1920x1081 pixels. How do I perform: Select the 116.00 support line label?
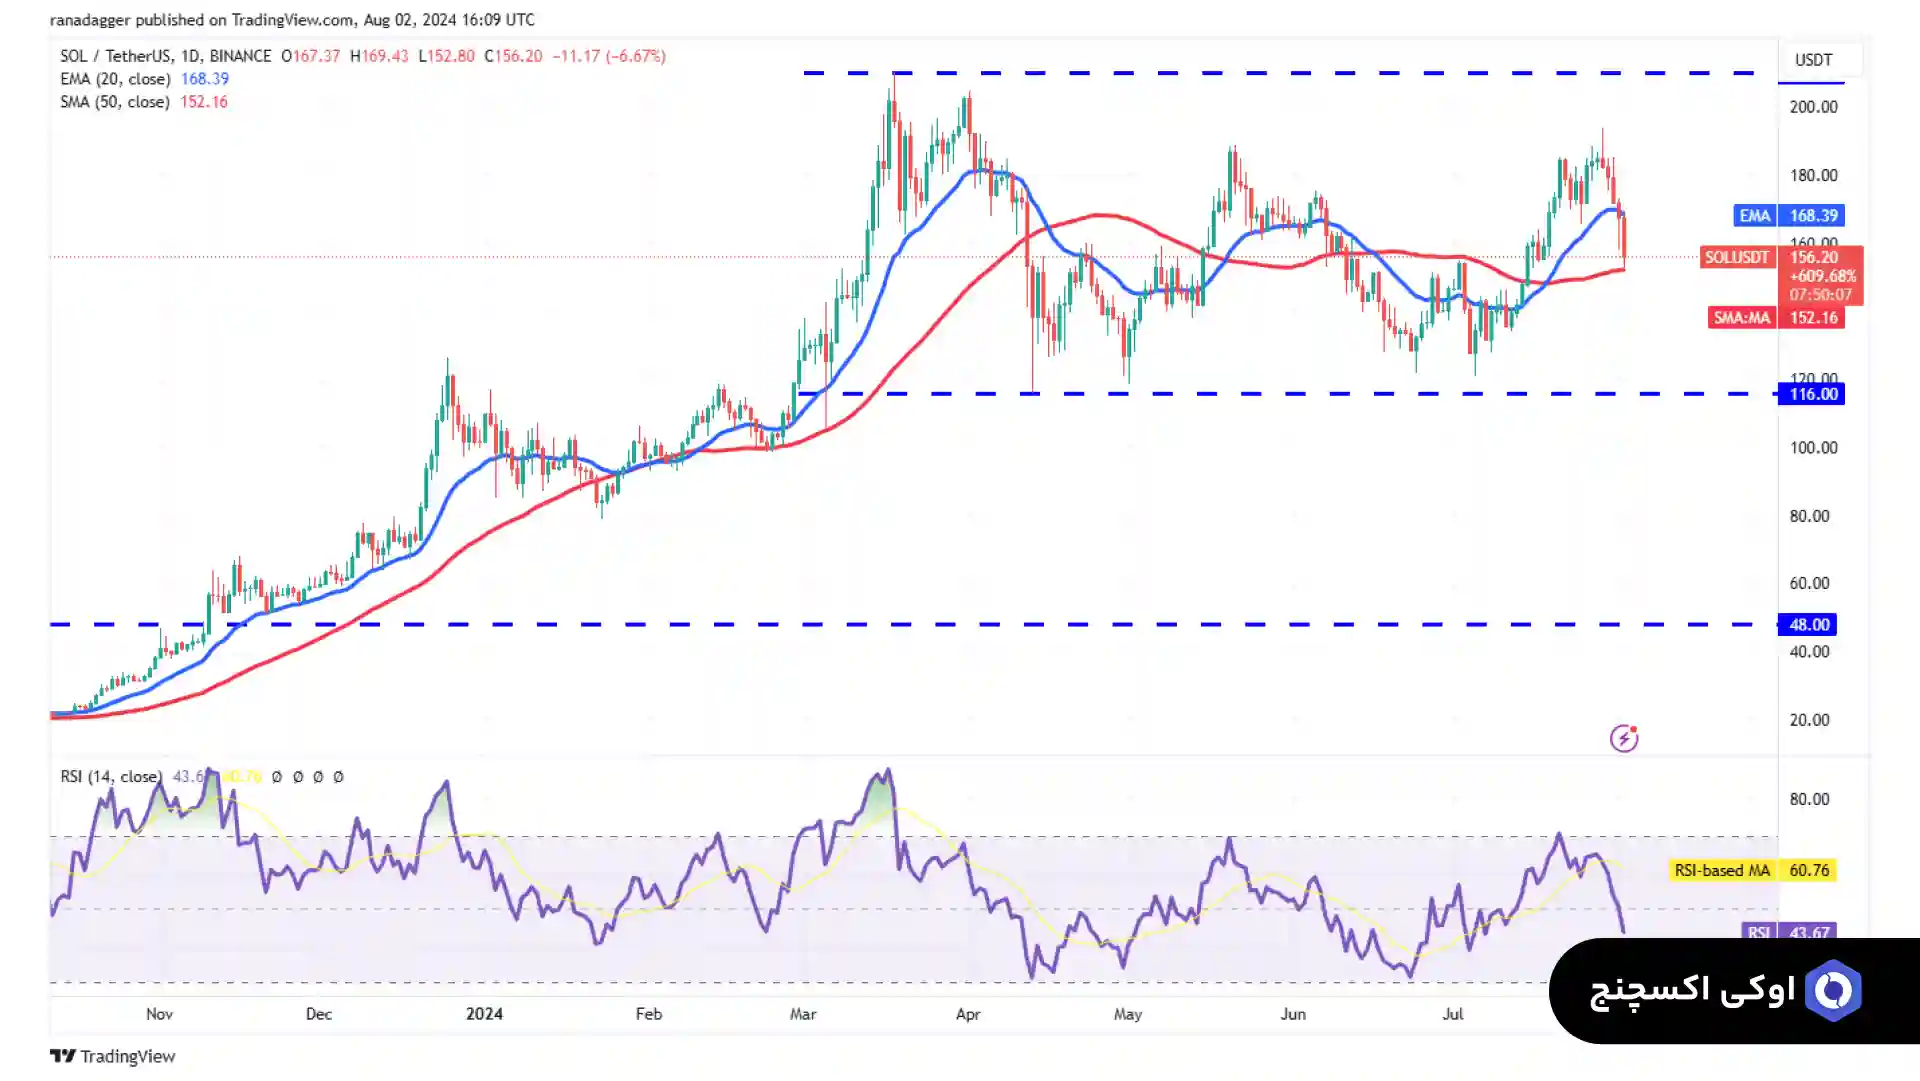pos(1812,394)
